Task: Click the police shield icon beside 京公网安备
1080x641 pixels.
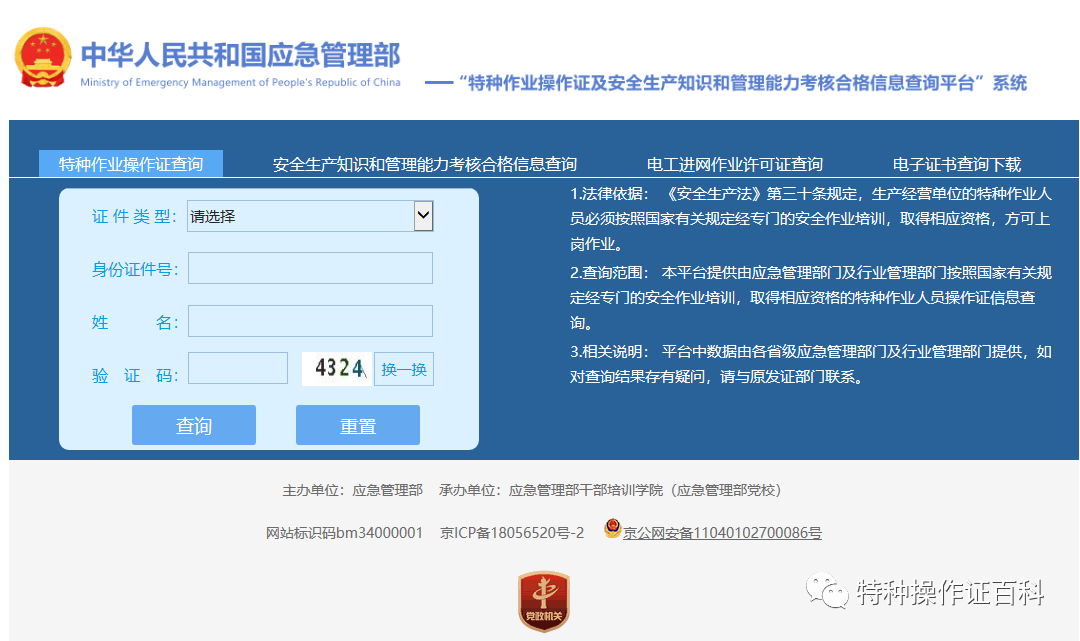Action: (612, 528)
